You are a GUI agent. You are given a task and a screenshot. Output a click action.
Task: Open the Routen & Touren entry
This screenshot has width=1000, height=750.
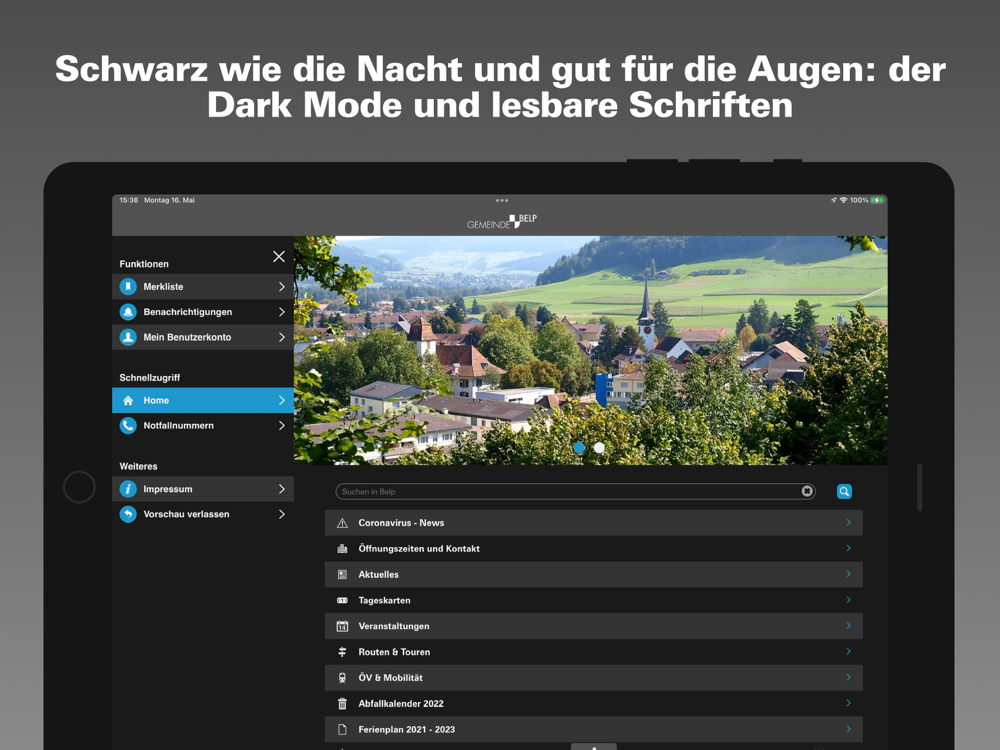[x=594, y=652]
